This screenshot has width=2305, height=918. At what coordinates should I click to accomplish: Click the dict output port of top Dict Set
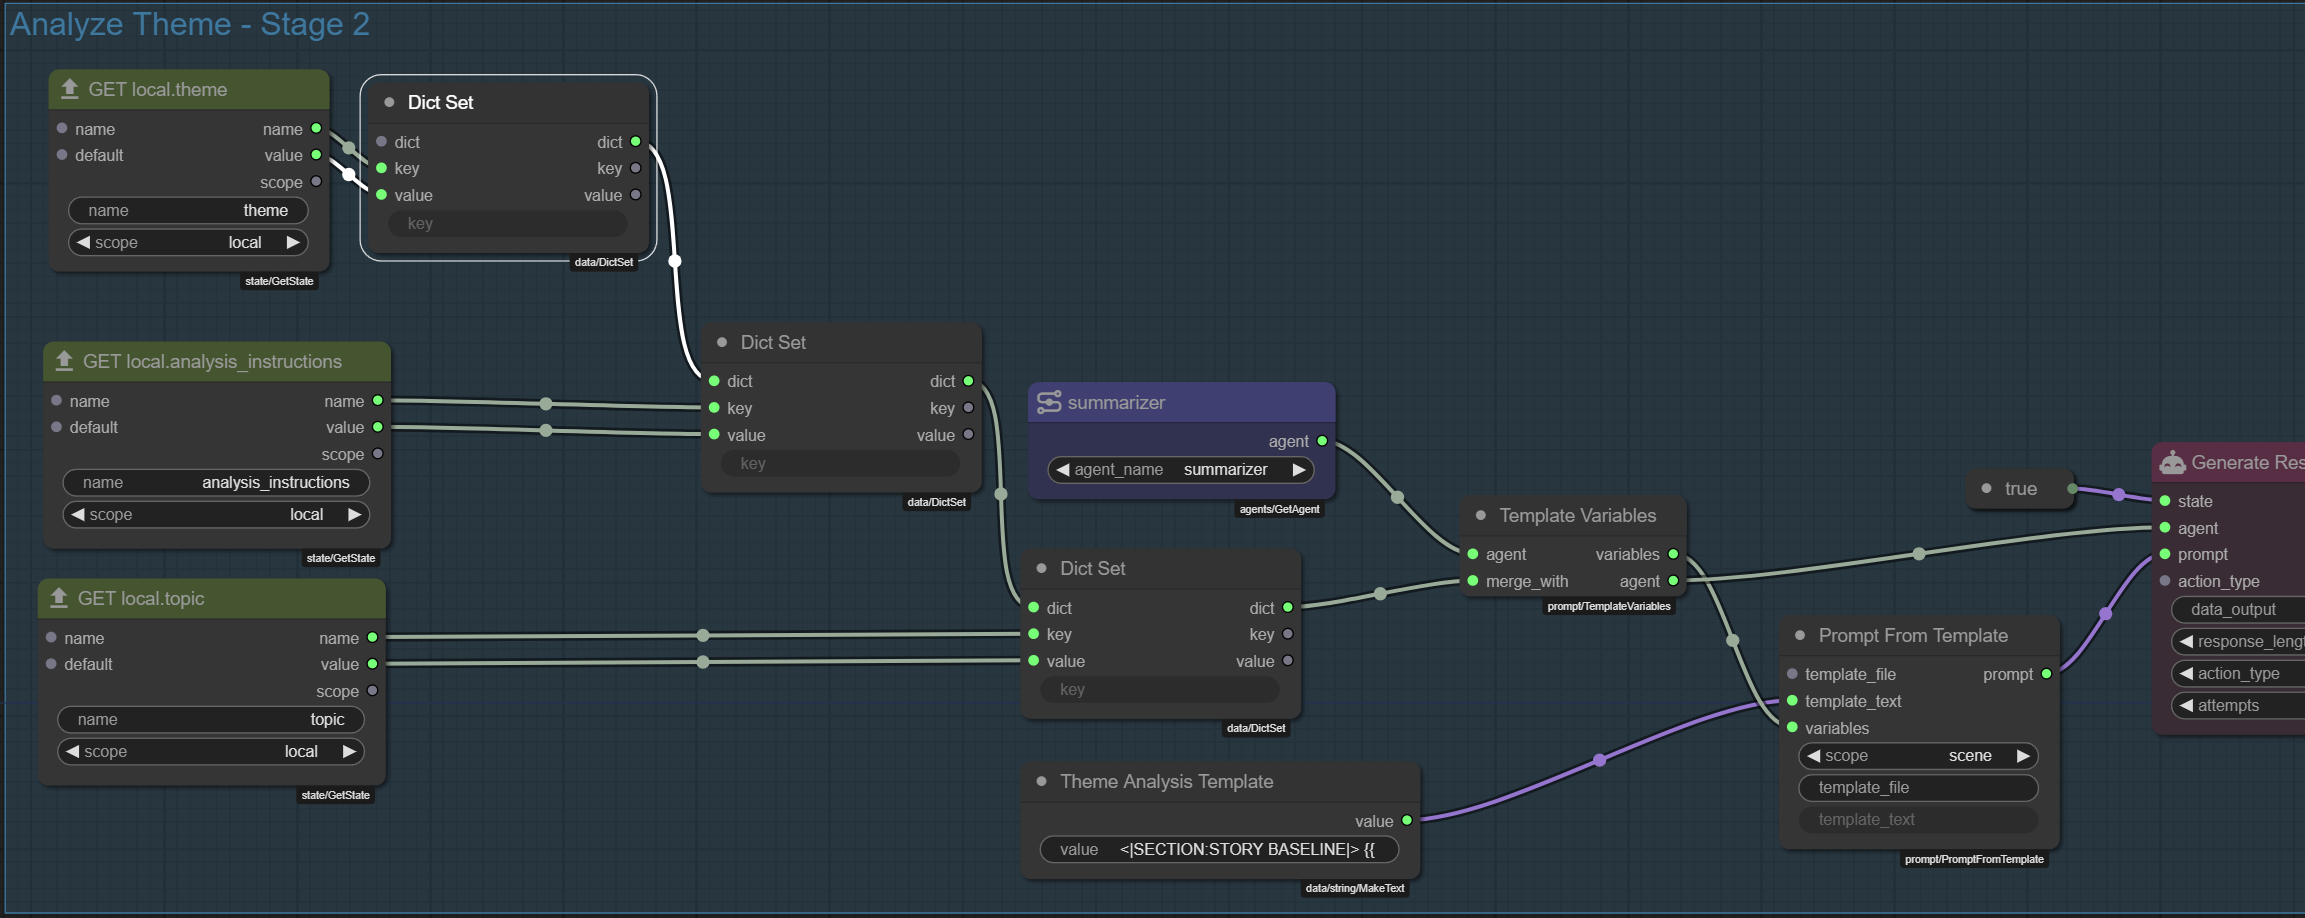(x=635, y=141)
